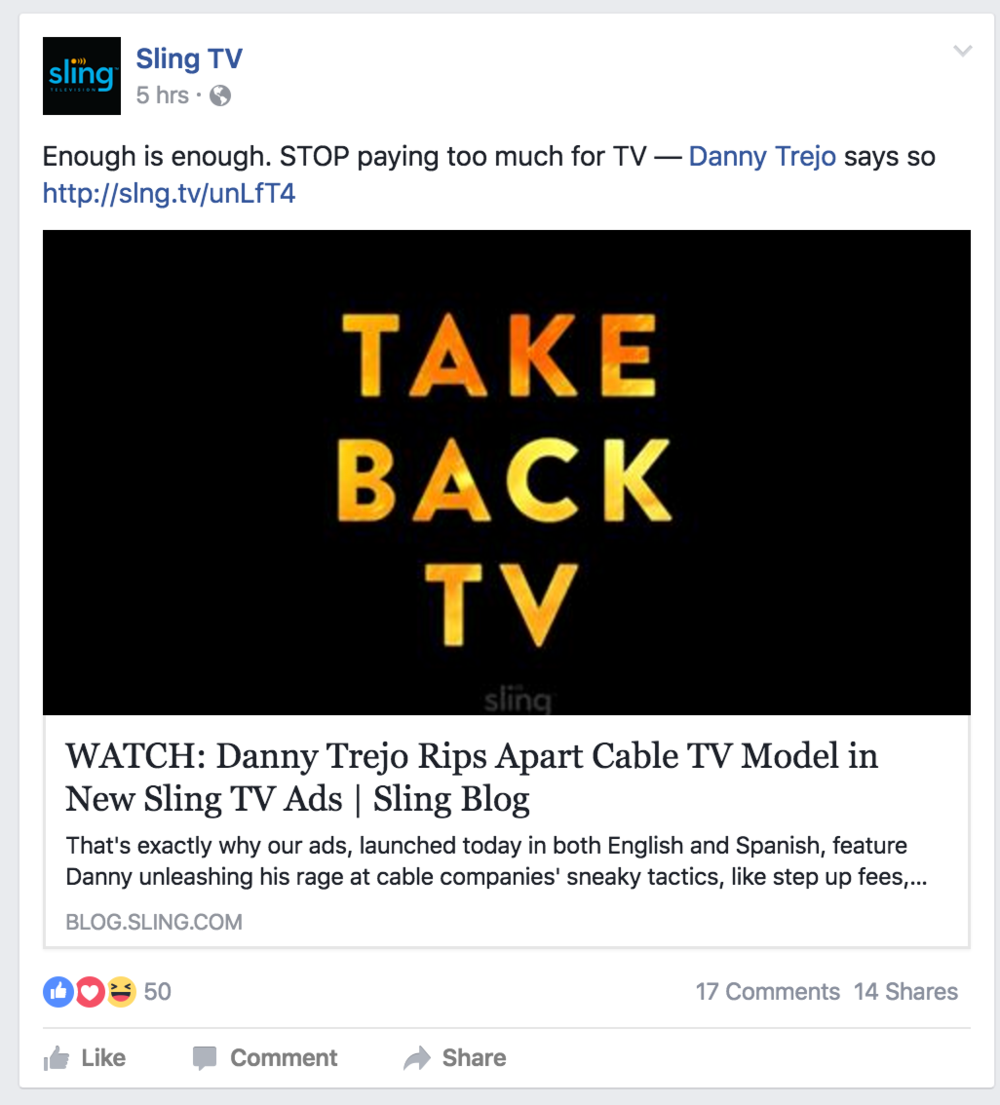Open the Danny Trejo article headline
Screen dimensions: 1000x1105
coord(472,777)
